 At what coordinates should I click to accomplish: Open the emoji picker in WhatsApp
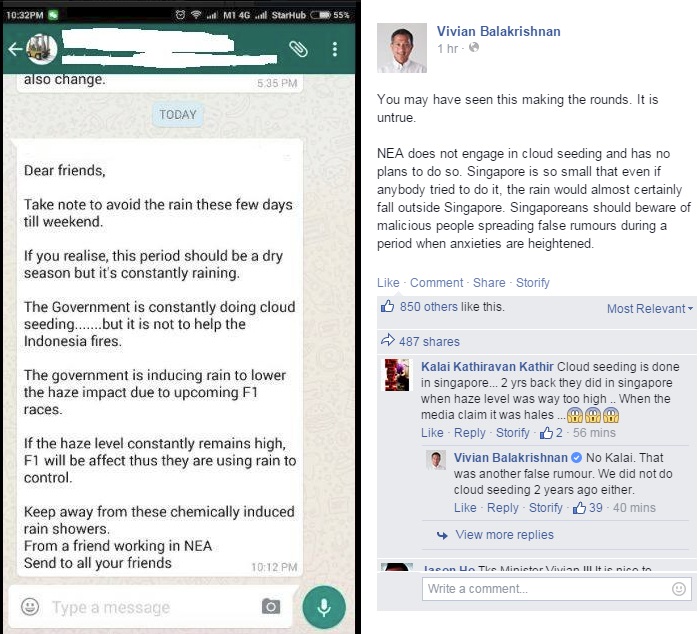click(x=30, y=606)
